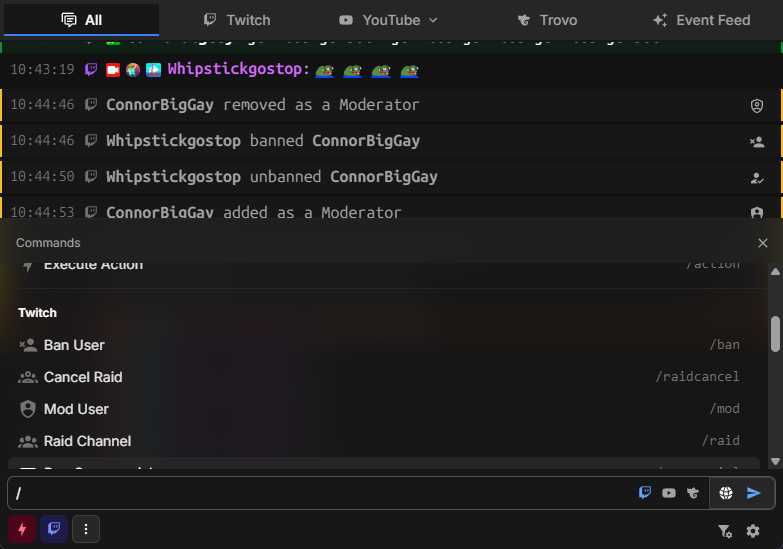
Task: Click the /raidcancel shortcut text
Action: tap(697, 377)
